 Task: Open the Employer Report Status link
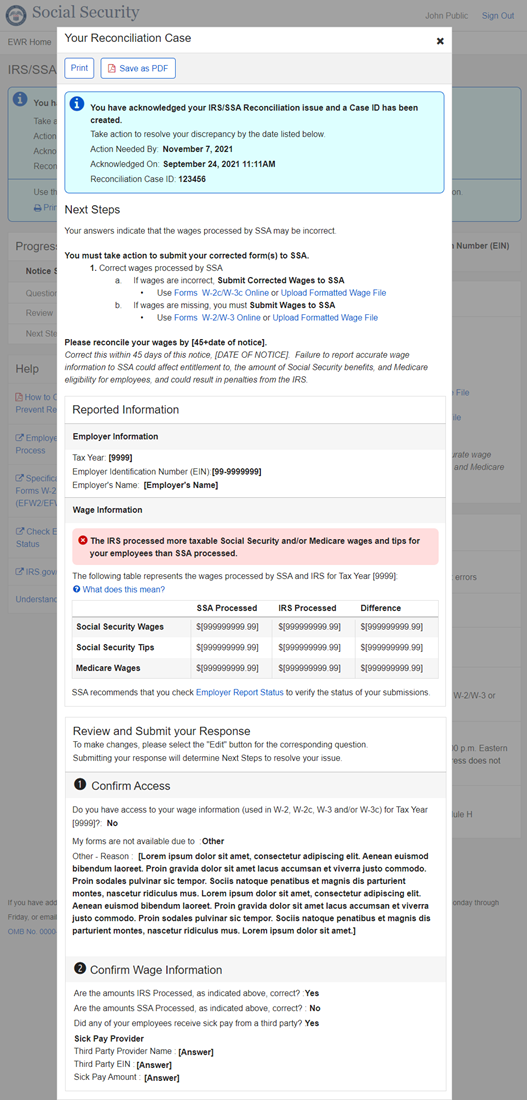pos(239,692)
